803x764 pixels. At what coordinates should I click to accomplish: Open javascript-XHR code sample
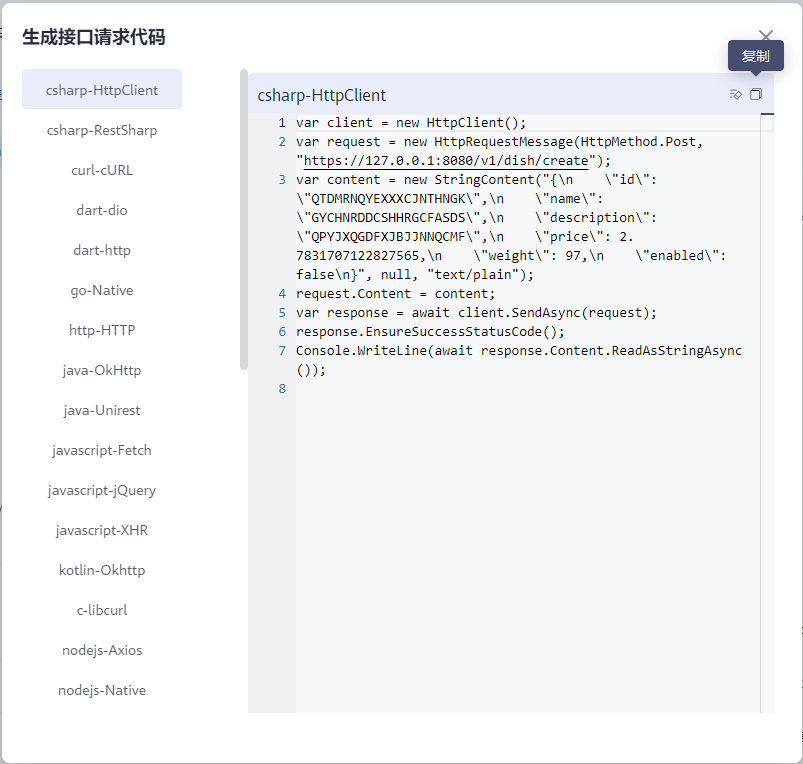click(102, 530)
